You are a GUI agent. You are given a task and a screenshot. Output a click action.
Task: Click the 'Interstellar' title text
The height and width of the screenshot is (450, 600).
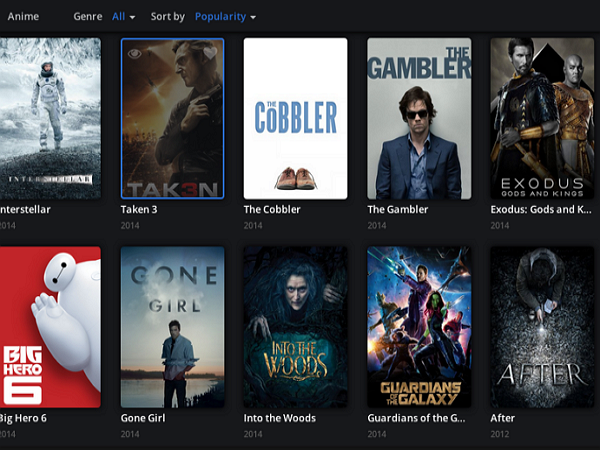(25, 209)
